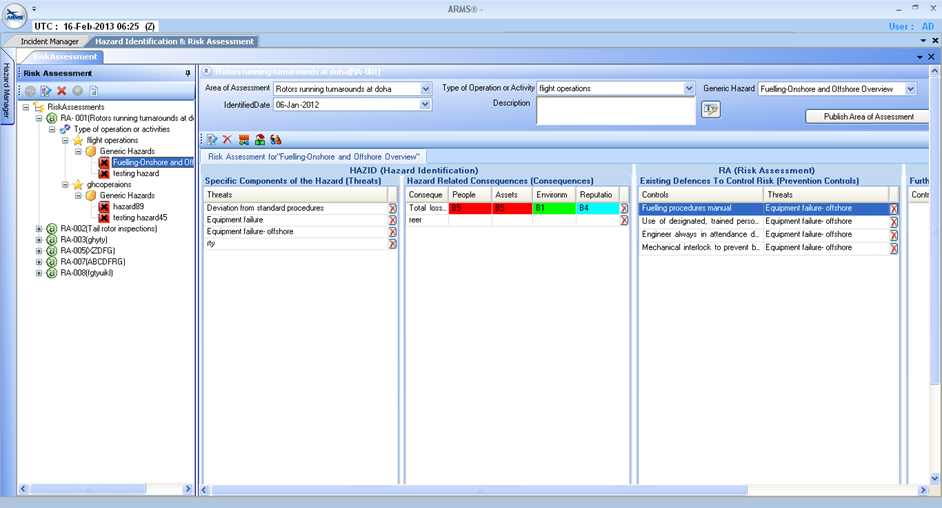Open the IdentifiedDate date picker dropdown
942x508 pixels.
[425, 104]
